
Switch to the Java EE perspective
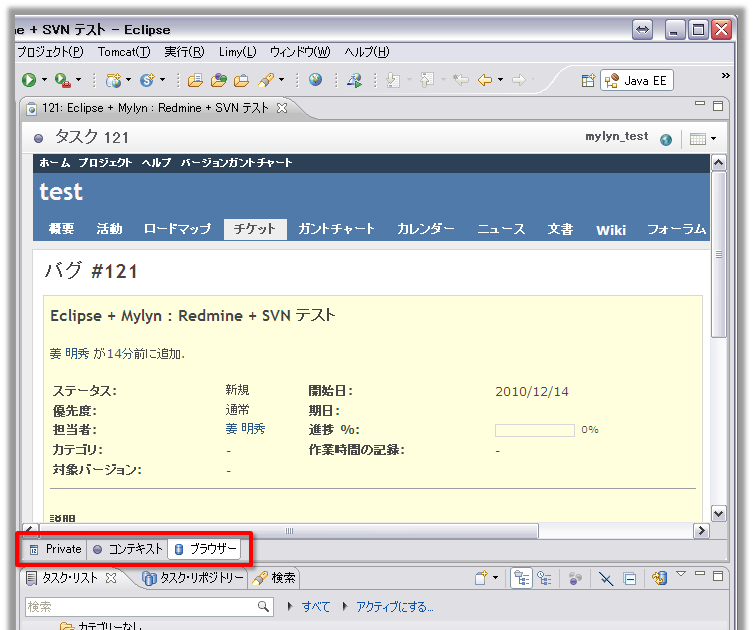click(x=637, y=80)
